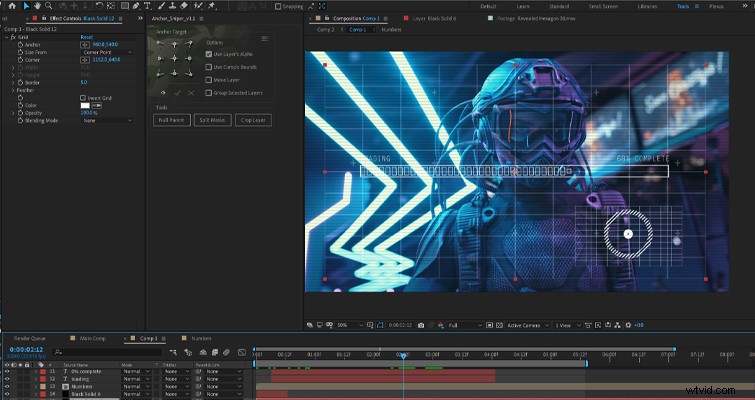This screenshot has width=755, height=400.
Task: Switch to the Render Queue tab
Action: pos(30,338)
